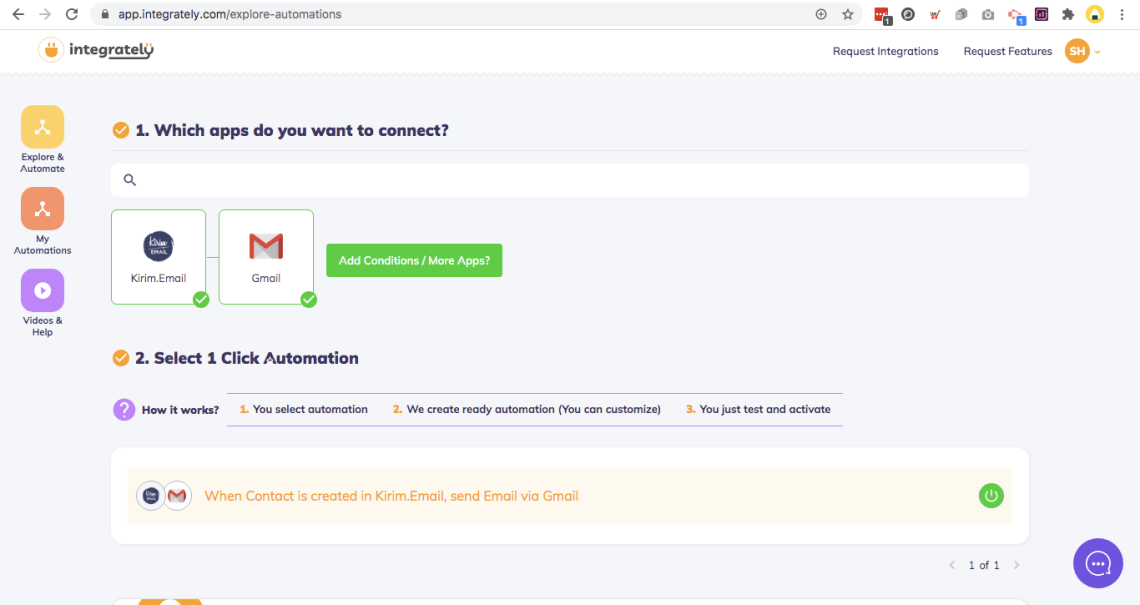Click Add Conditions / More Apps button
This screenshot has width=1140, height=605.
(x=414, y=260)
